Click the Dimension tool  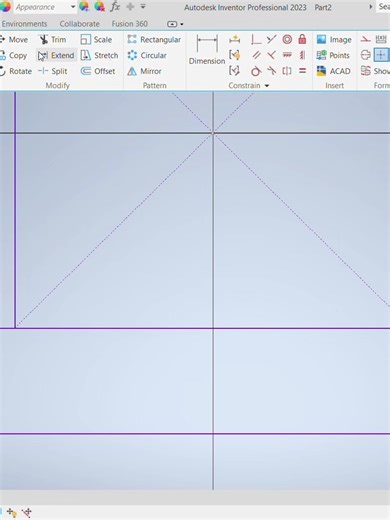[x=207, y=50]
